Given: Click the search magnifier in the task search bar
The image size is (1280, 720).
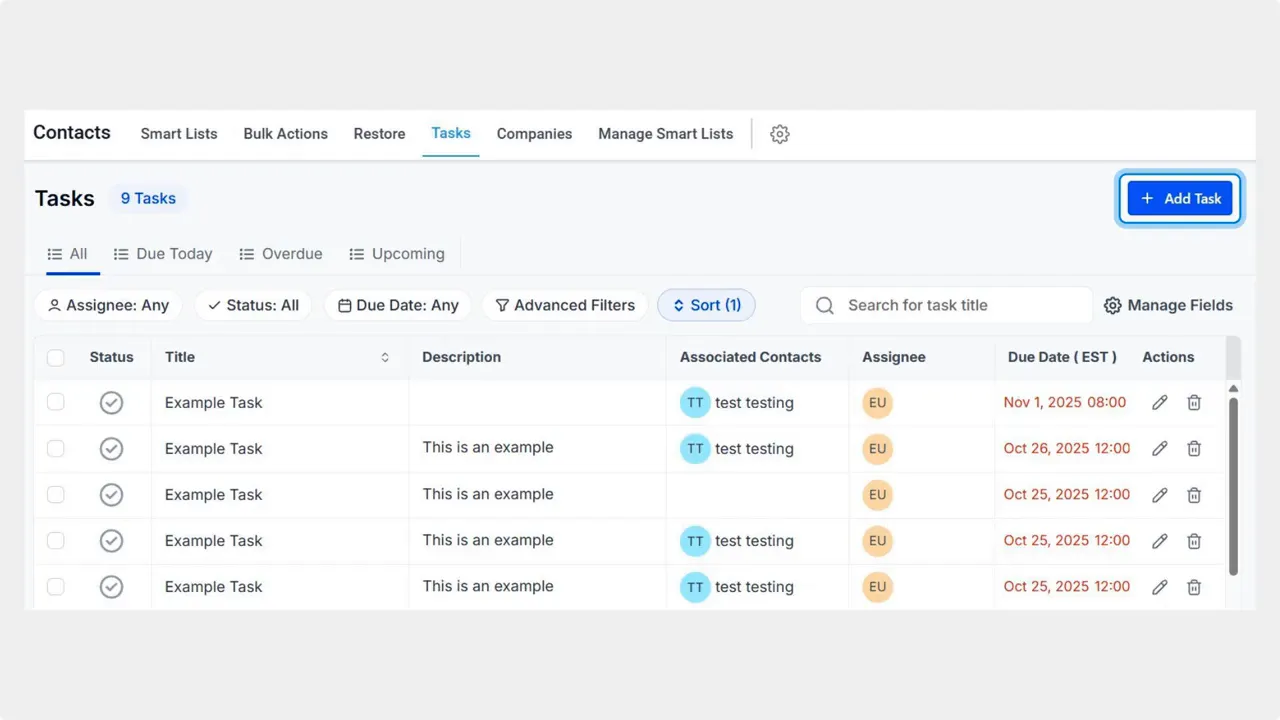Looking at the screenshot, I should coord(824,305).
